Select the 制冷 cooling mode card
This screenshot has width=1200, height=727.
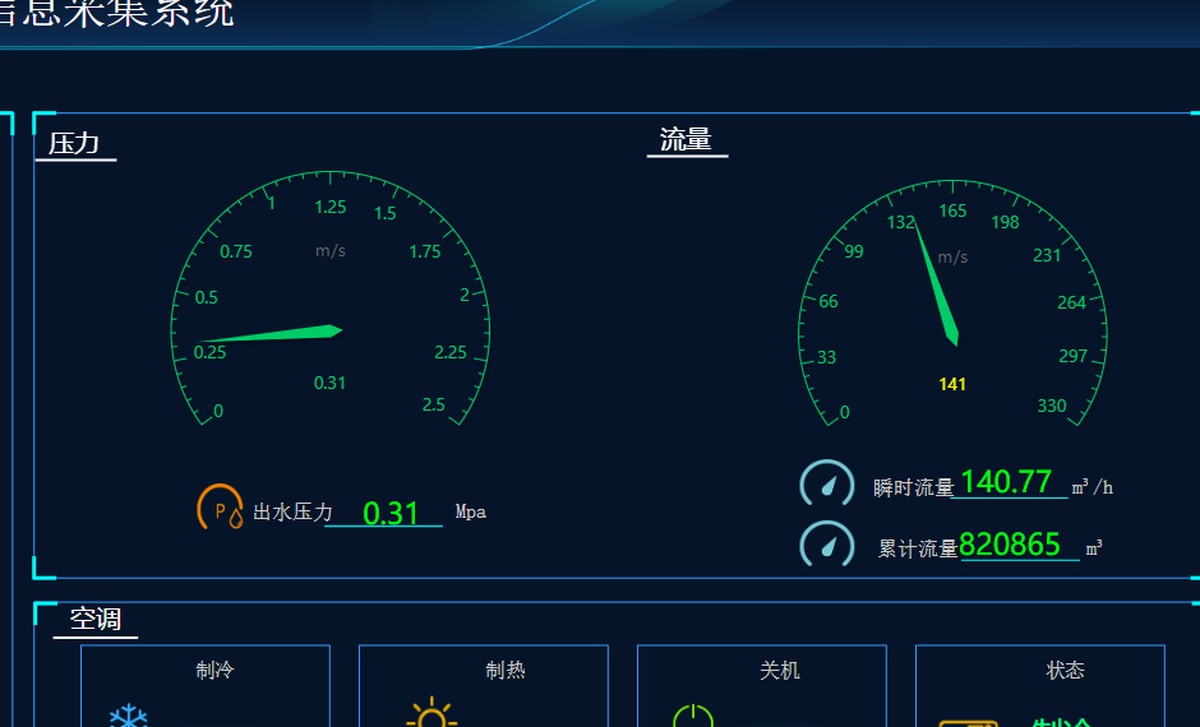pyautogui.click(x=205, y=686)
